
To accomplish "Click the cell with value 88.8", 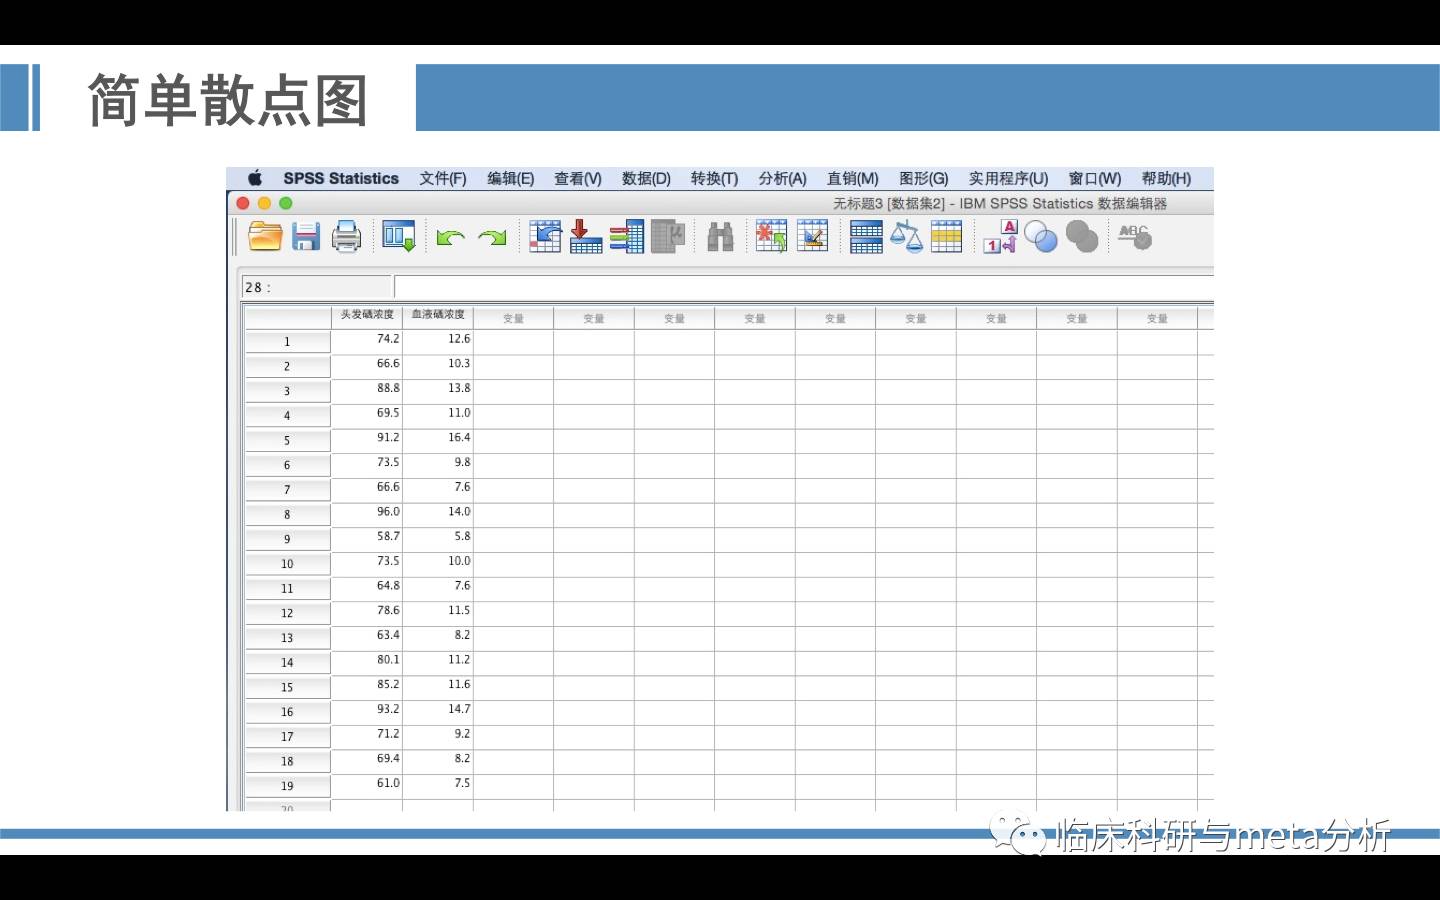I will click(367, 390).
